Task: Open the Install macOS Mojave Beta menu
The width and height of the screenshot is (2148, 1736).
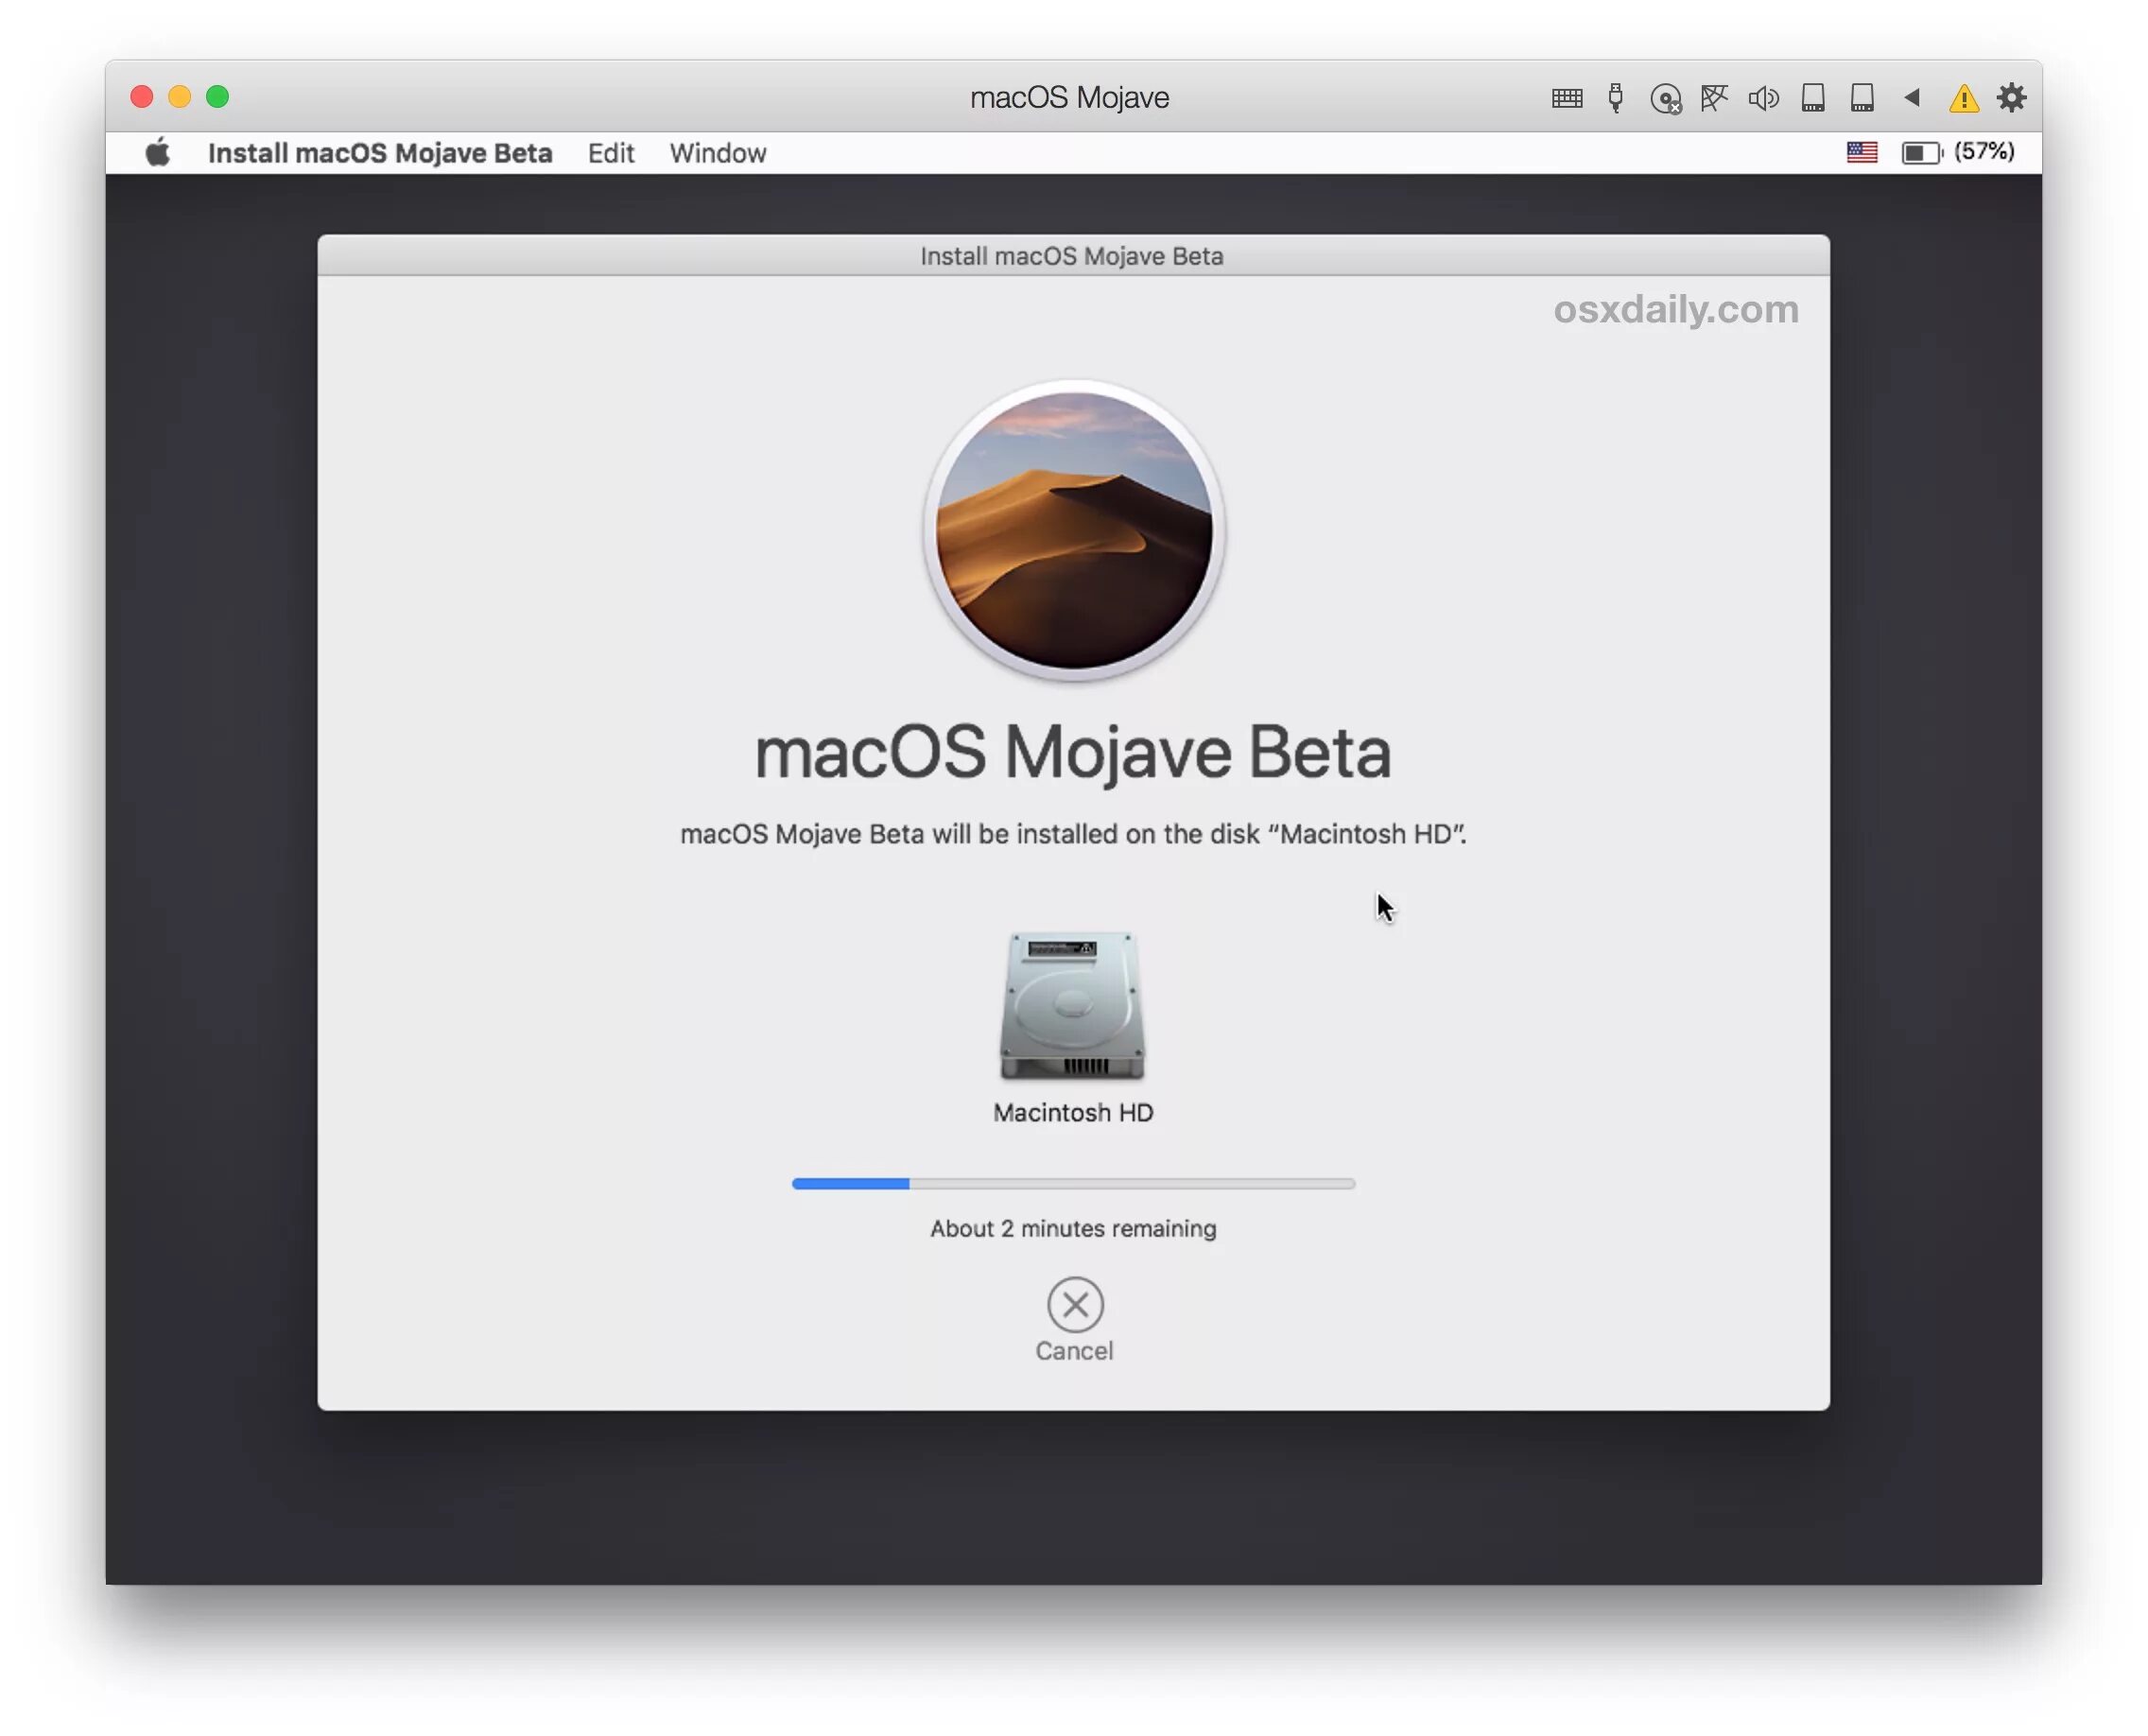Action: coord(380,153)
